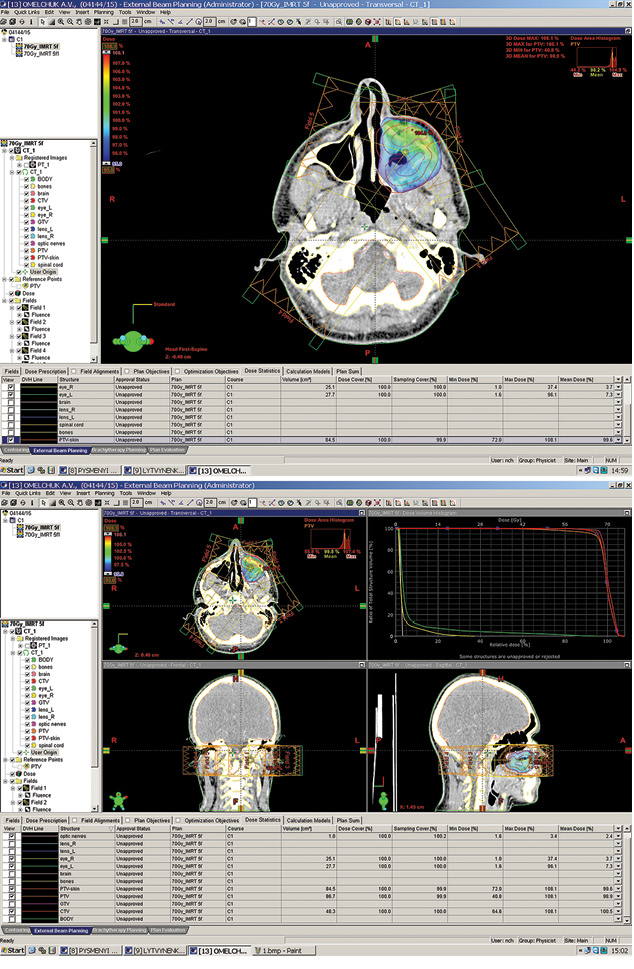Click the brain structure icon in upper tree
Screen dimensions: 634x969
click(33, 193)
